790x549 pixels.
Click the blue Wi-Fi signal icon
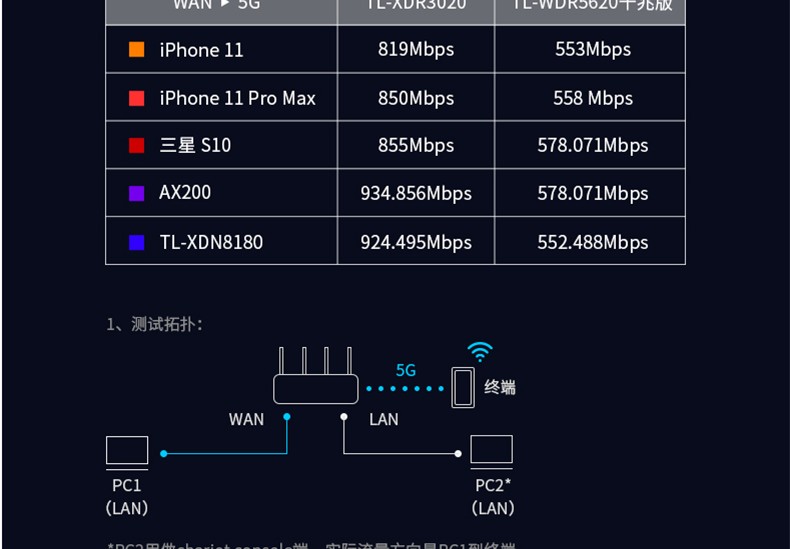(x=480, y=352)
